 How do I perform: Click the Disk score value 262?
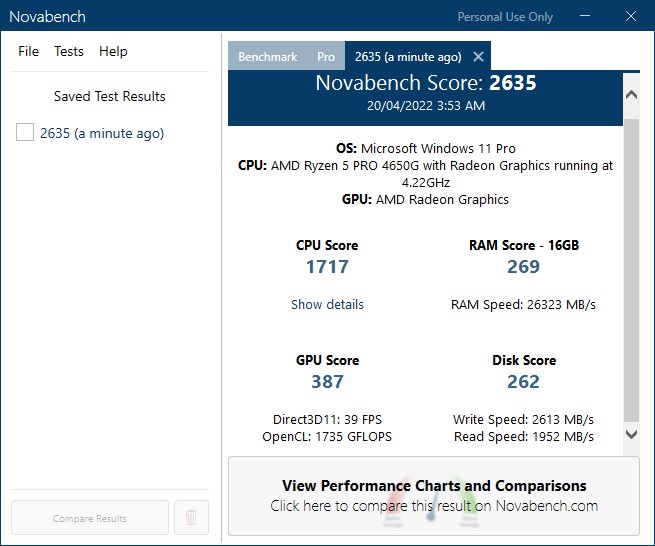click(523, 381)
